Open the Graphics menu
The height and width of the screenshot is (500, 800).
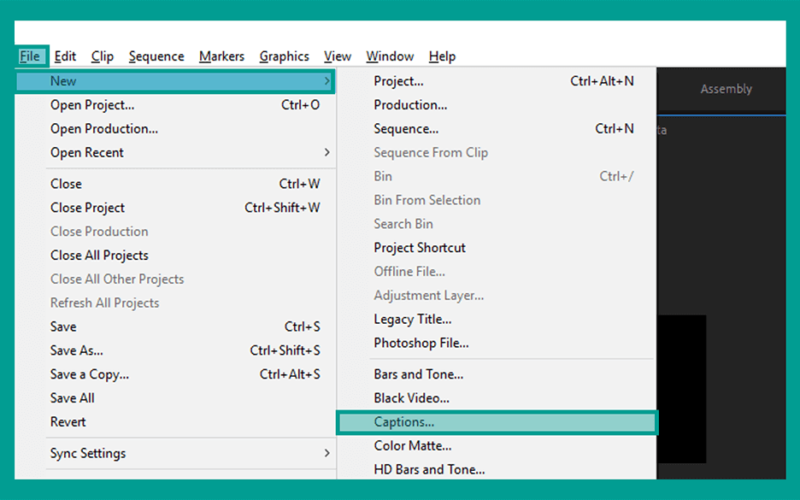[x=284, y=56]
